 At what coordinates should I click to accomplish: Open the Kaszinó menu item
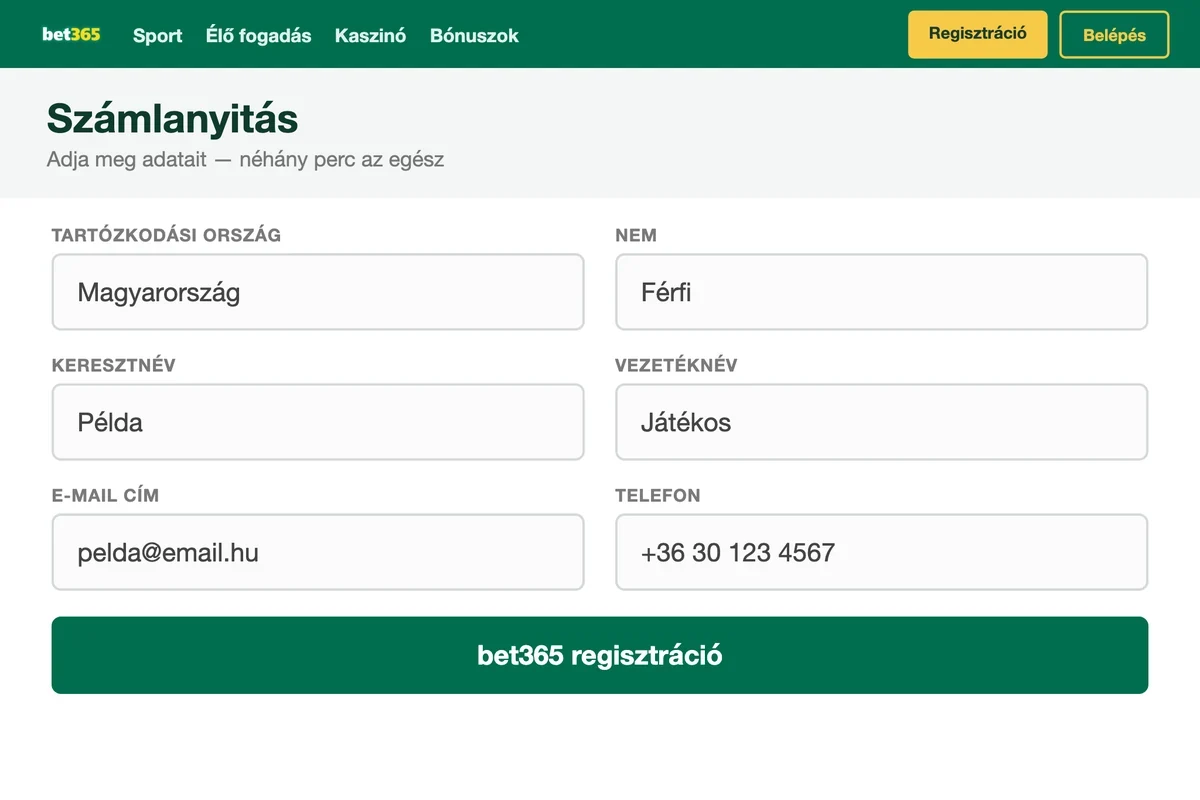(370, 35)
